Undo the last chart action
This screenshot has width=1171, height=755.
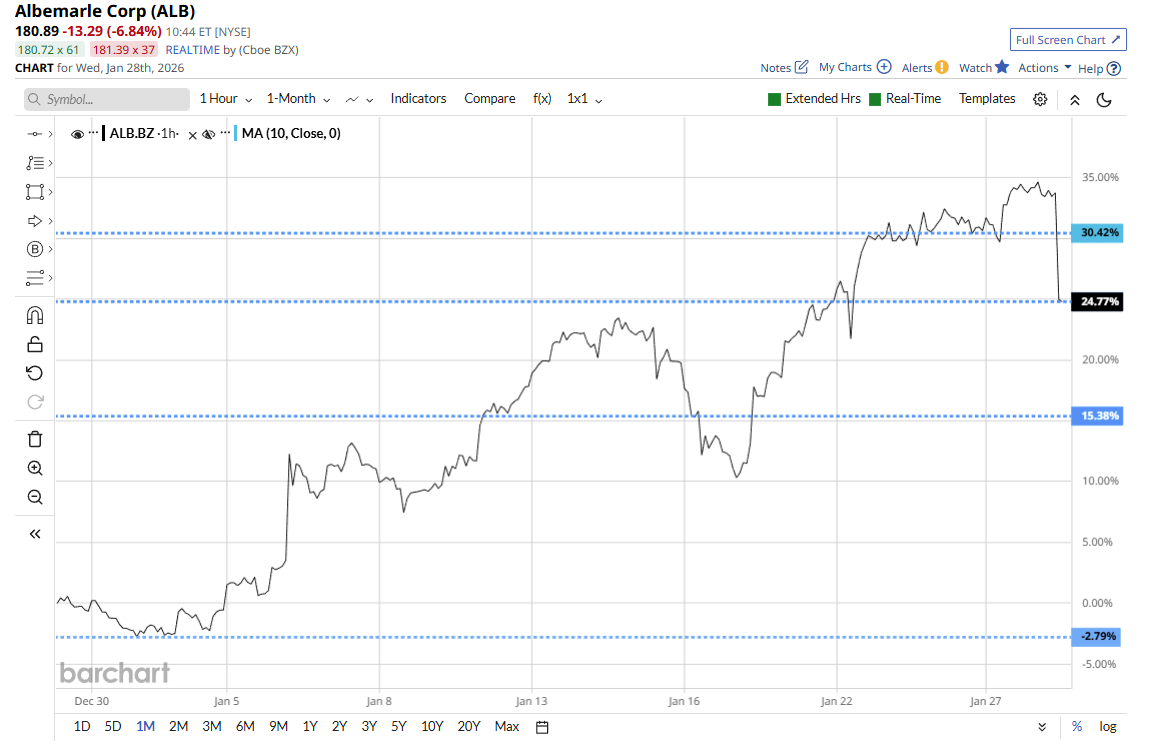click(x=35, y=373)
